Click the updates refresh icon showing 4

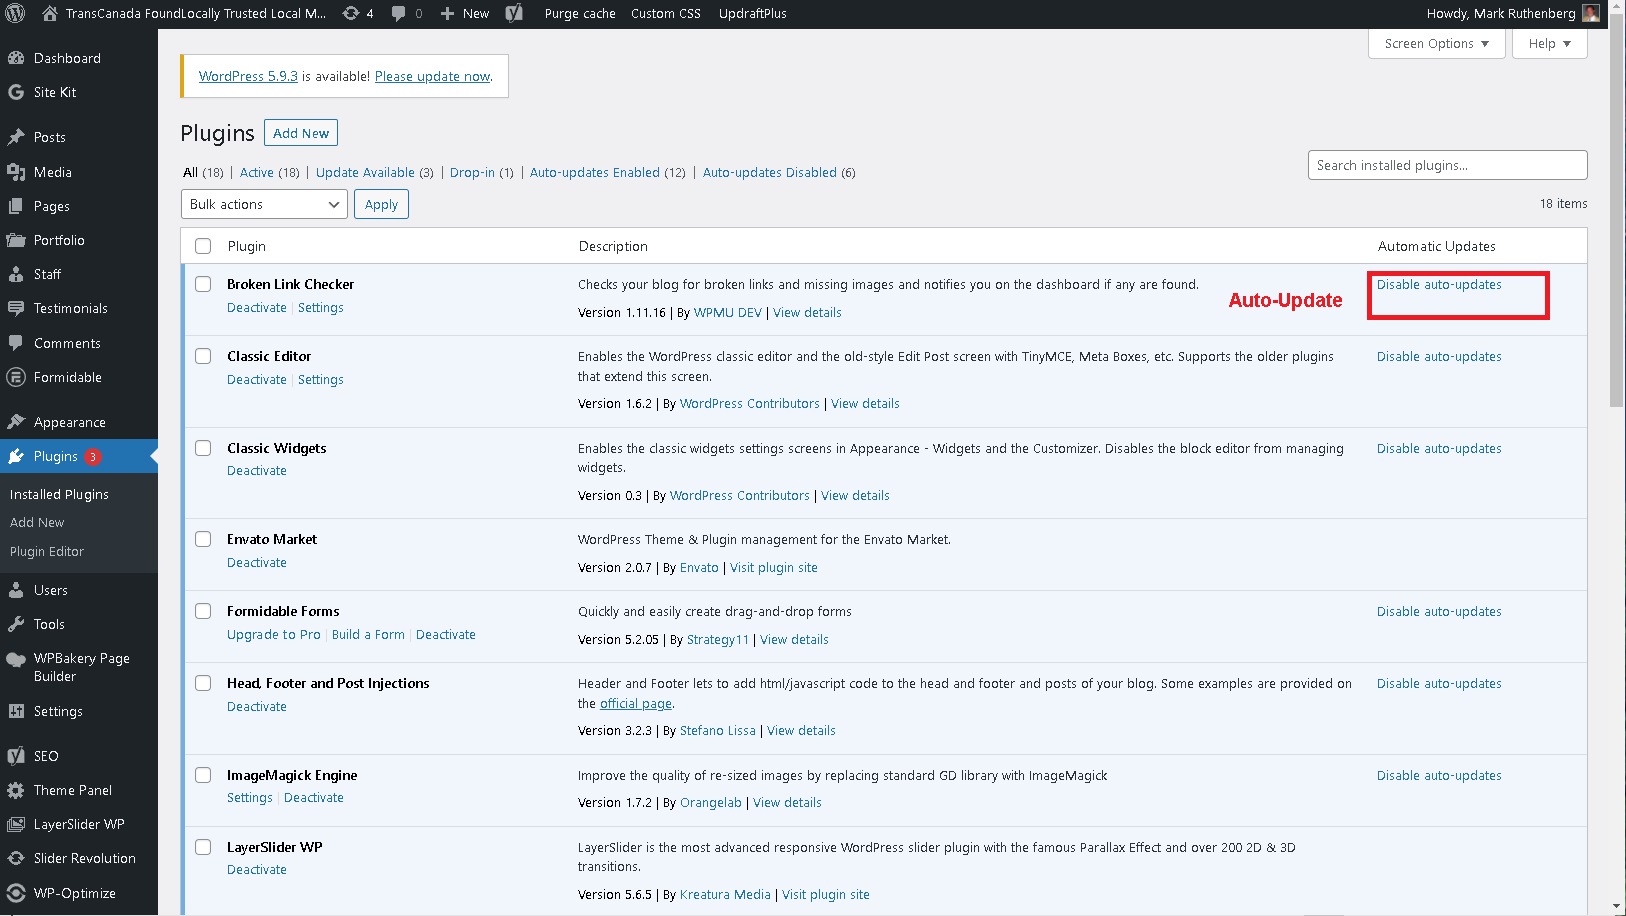pos(351,14)
